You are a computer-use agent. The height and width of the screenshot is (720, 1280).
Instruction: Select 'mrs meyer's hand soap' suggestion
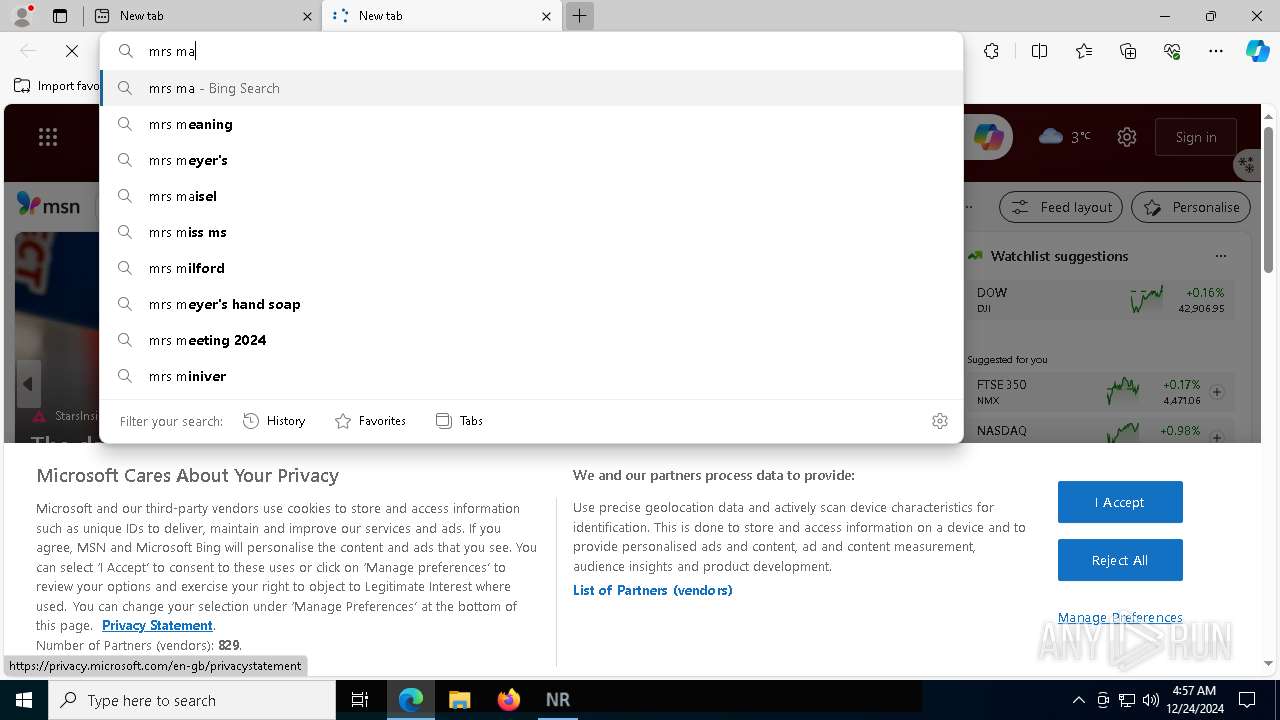pos(531,304)
